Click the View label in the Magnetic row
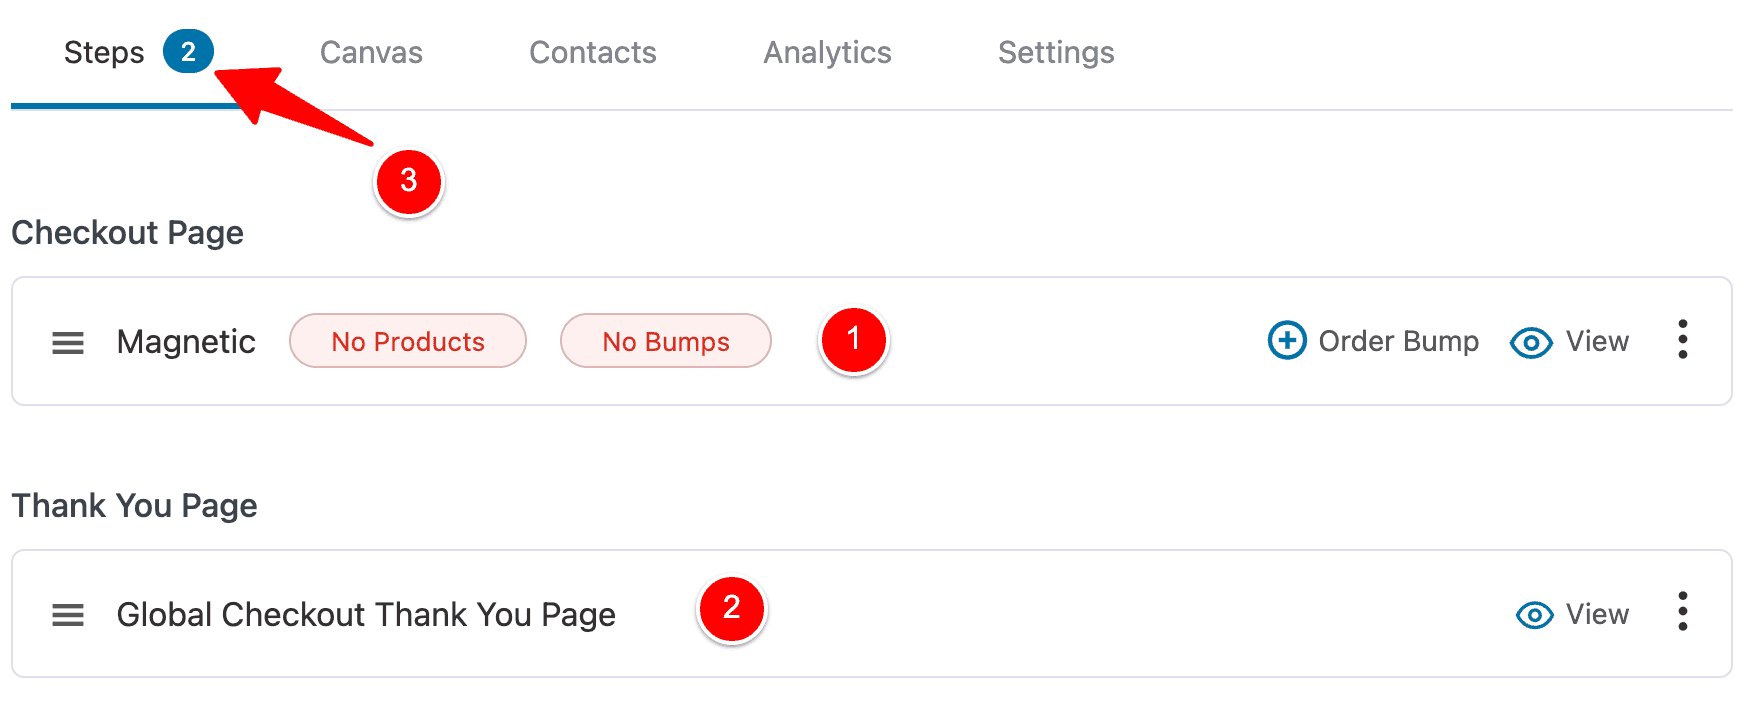This screenshot has height=702, width=1746. click(x=1597, y=341)
